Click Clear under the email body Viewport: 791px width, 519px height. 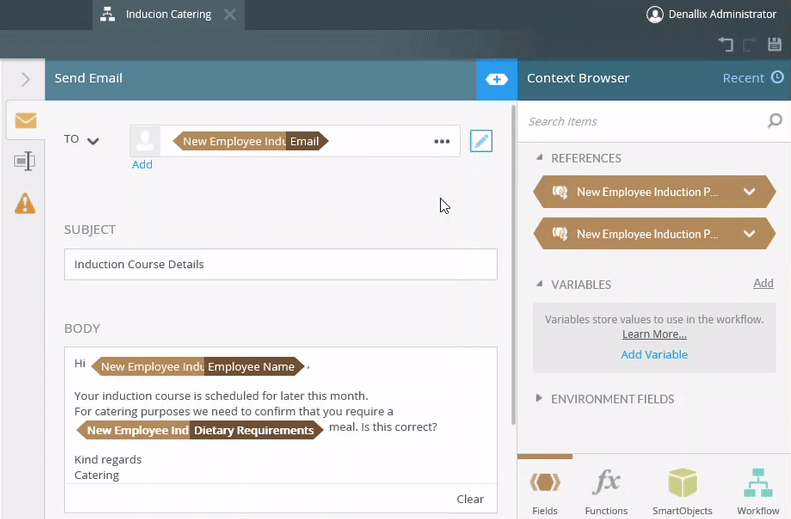click(470, 499)
